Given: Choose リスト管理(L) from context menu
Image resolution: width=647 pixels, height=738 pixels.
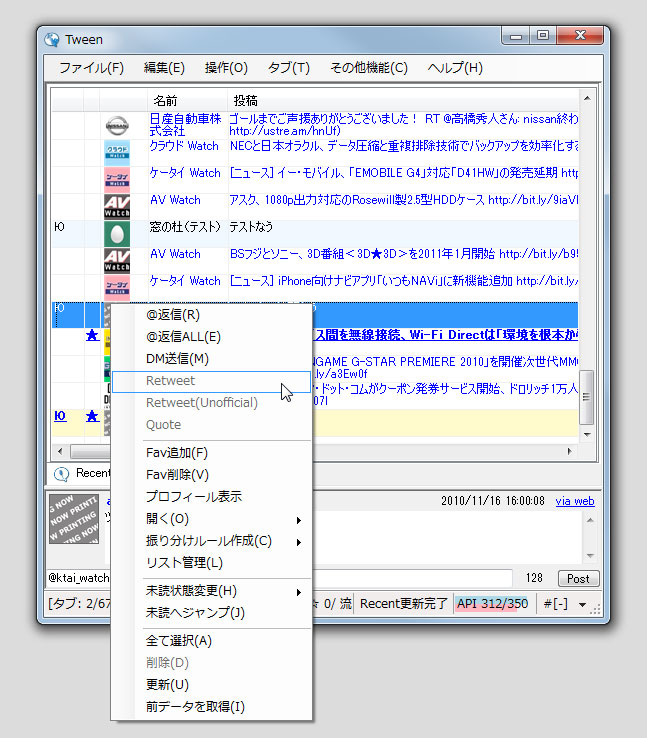Looking at the screenshot, I should [x=211, y=563].
